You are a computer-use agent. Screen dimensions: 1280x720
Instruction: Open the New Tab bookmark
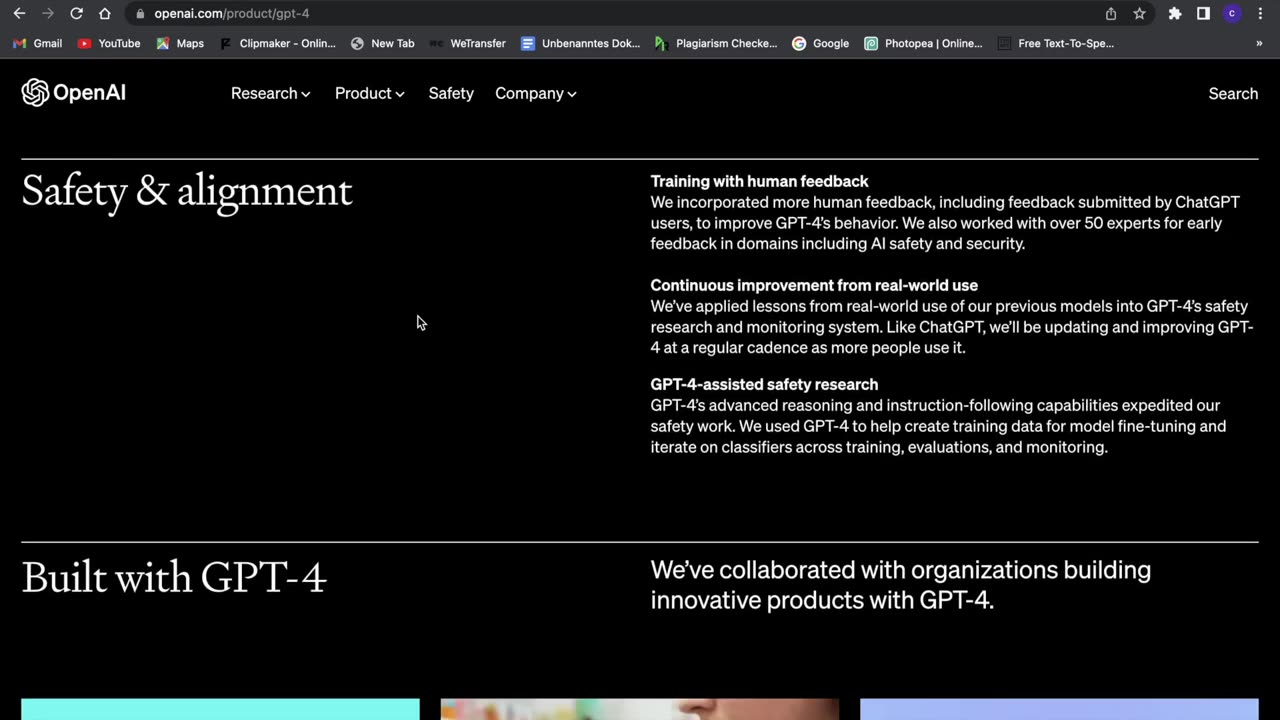[382, 43]
